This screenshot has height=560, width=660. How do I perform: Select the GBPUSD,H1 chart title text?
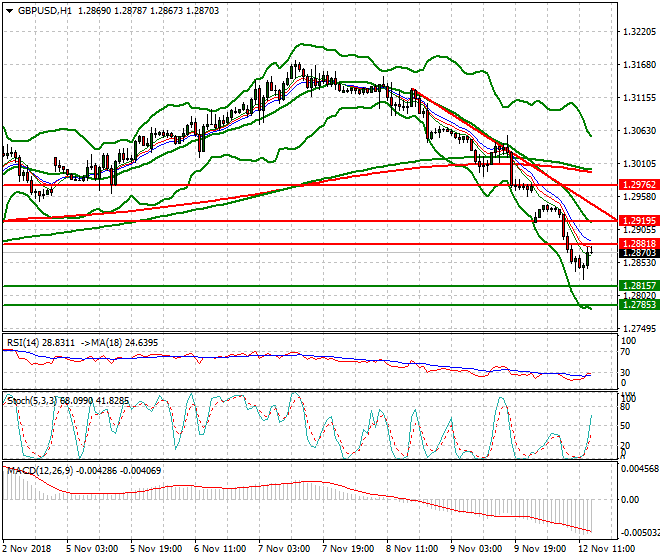coord(45,11)
